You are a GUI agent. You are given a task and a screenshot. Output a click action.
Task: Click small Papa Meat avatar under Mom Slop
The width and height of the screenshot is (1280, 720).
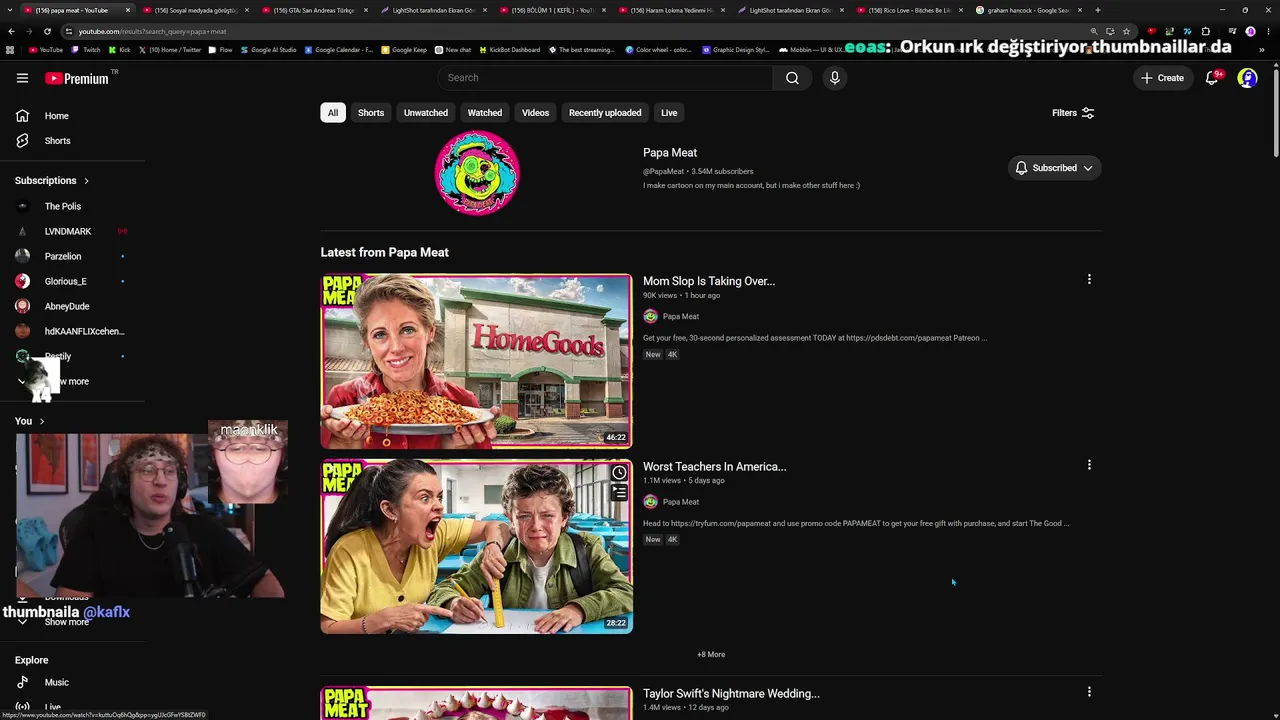point(650,316)
